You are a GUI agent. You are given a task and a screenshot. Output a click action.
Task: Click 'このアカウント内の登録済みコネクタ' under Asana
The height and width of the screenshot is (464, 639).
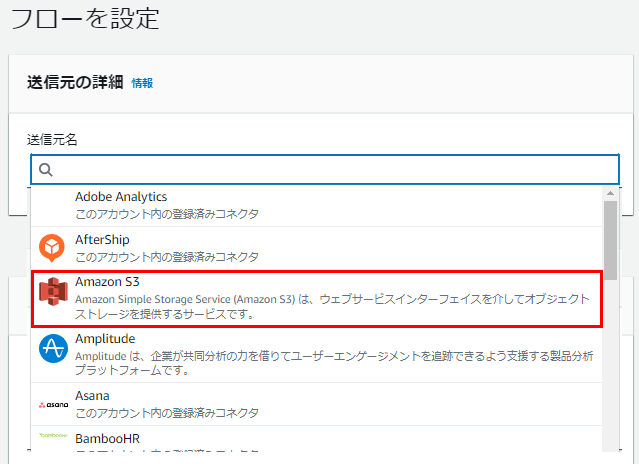[167, 413]
